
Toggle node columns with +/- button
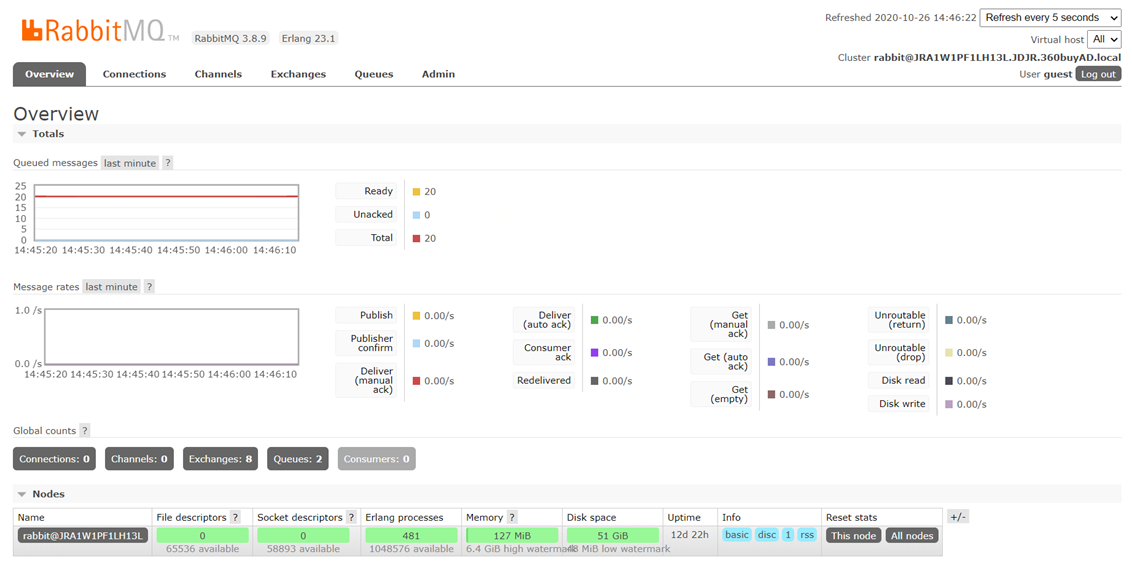click(957, 517)
